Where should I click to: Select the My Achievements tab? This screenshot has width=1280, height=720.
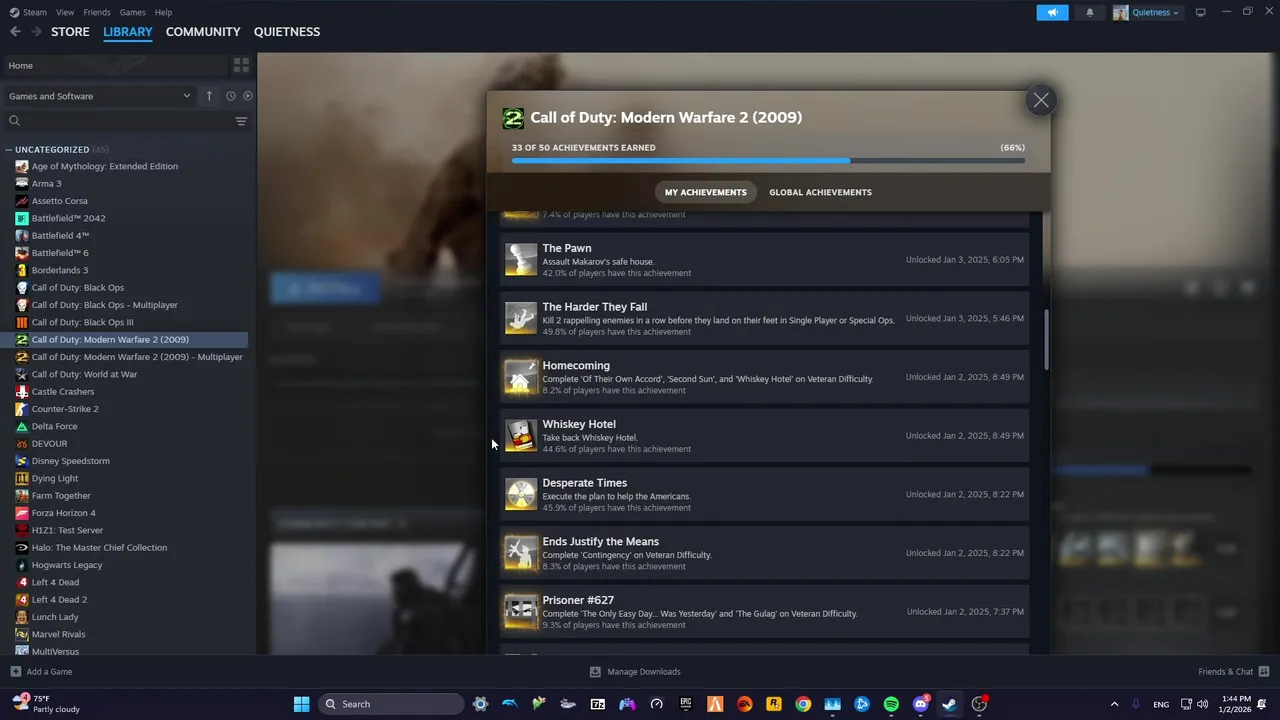[x=705, y=192]
